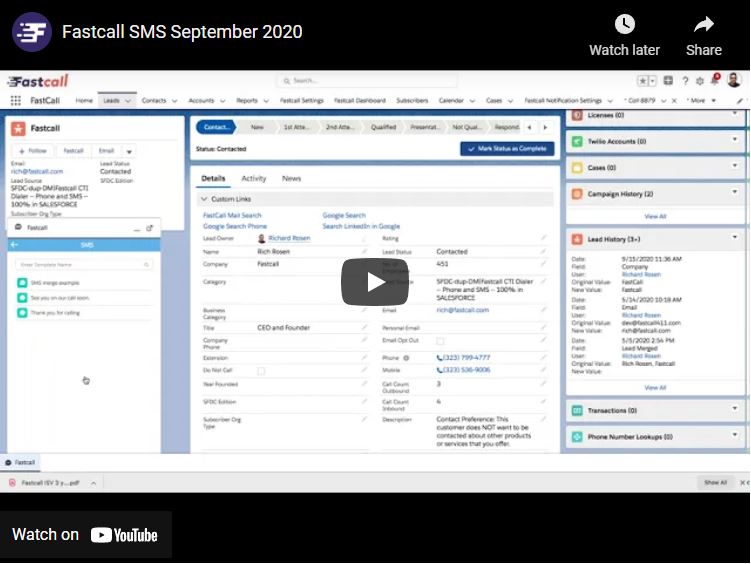Open the Subscribers navigation tab
Viewport: 751px width, 564px height.
[412, 101]
